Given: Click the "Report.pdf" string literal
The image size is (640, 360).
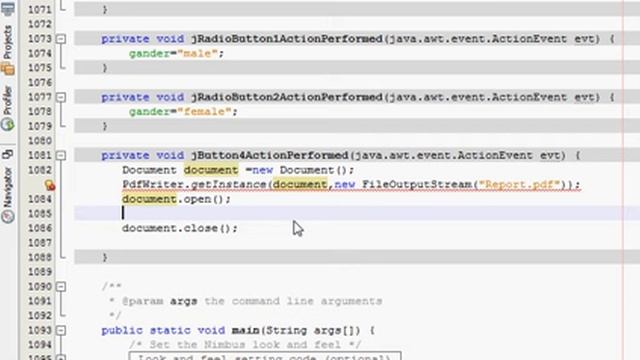Looking at the screenshot, I should (x=519, y=184).
